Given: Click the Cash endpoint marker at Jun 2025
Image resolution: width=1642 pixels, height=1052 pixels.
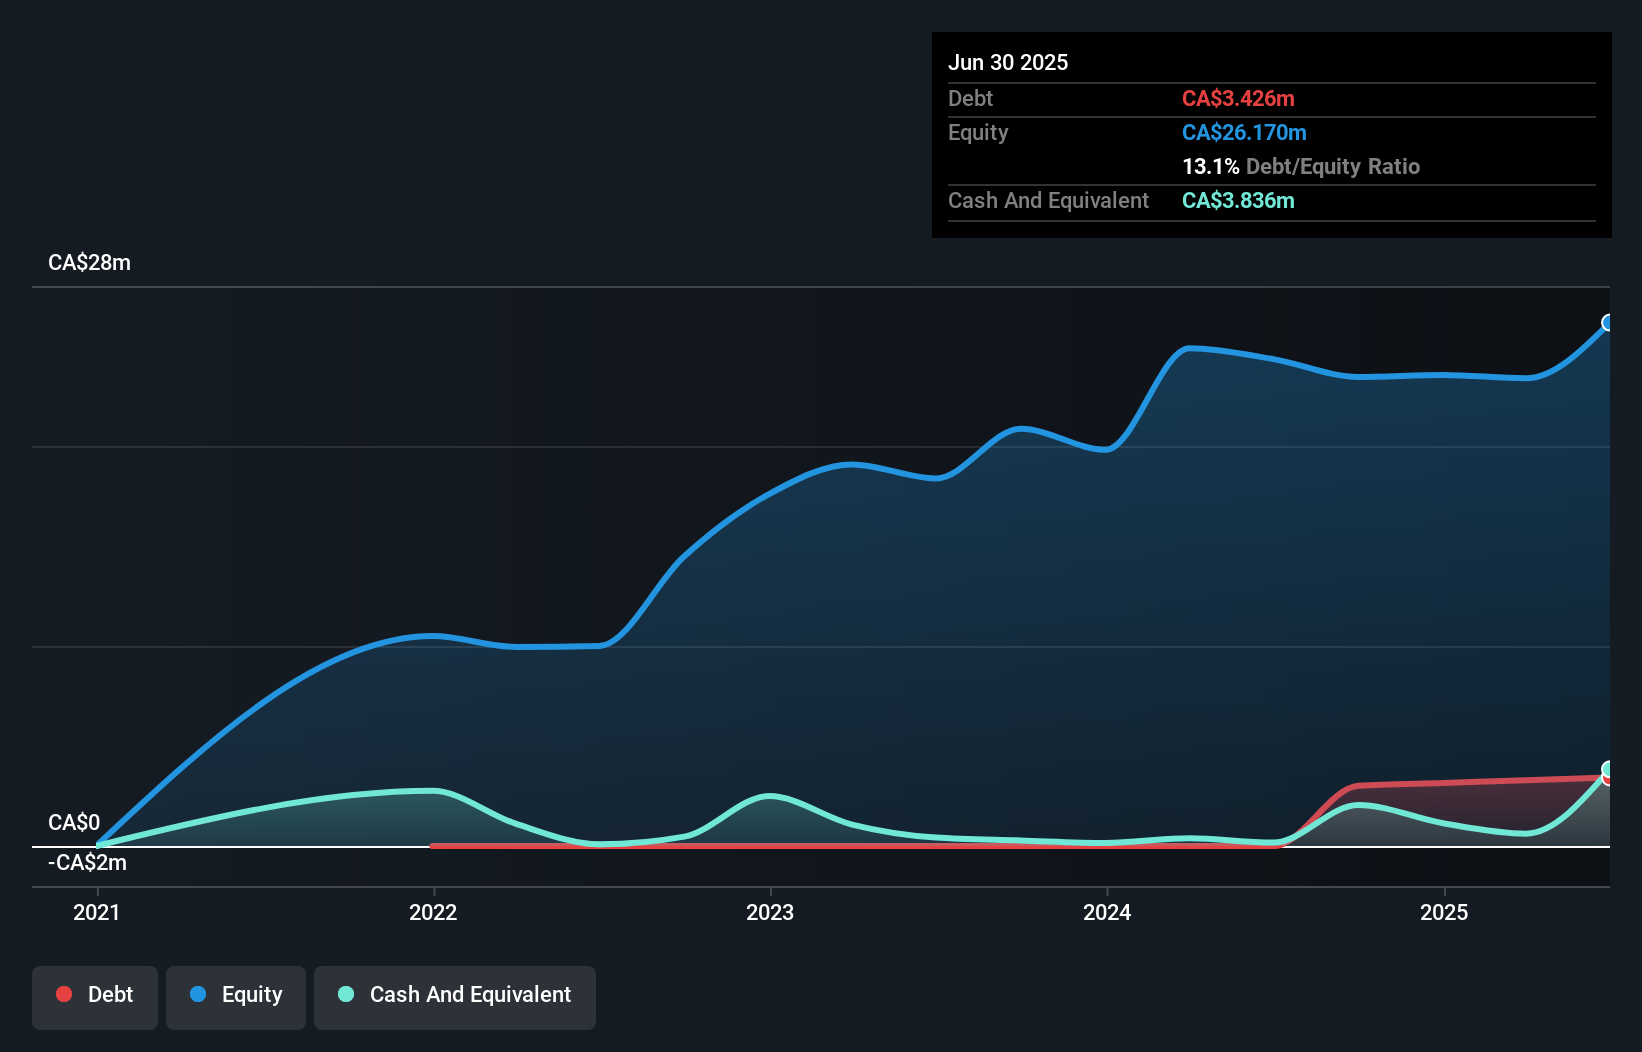Looking at the screenshot, I should click(x=1609, y=770).
